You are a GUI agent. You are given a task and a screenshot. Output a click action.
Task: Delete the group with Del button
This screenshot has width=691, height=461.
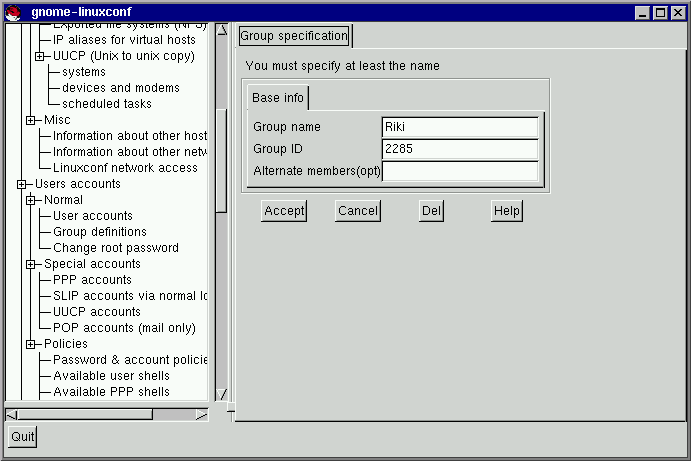click(x=431, y=211)
